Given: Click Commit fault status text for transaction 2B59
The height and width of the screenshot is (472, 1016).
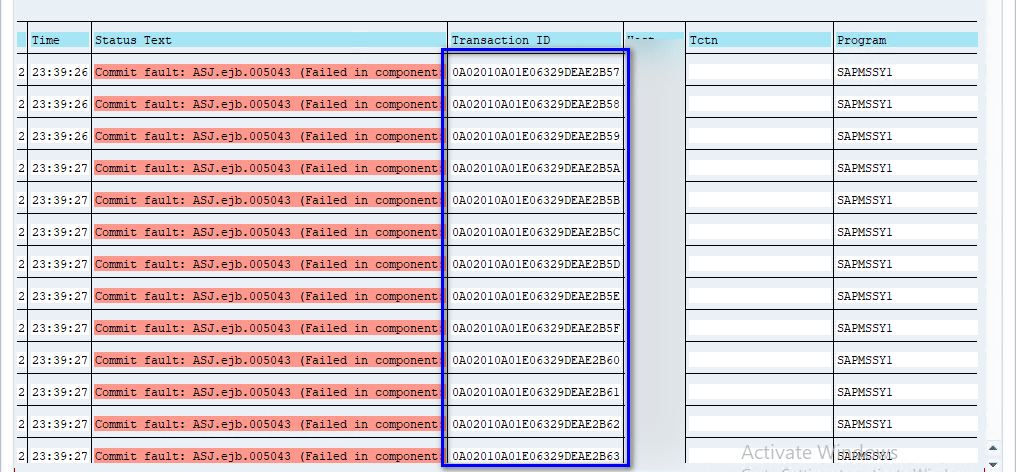Looking at the screenshot, I should pyautogui.click(x=266, y=136).
